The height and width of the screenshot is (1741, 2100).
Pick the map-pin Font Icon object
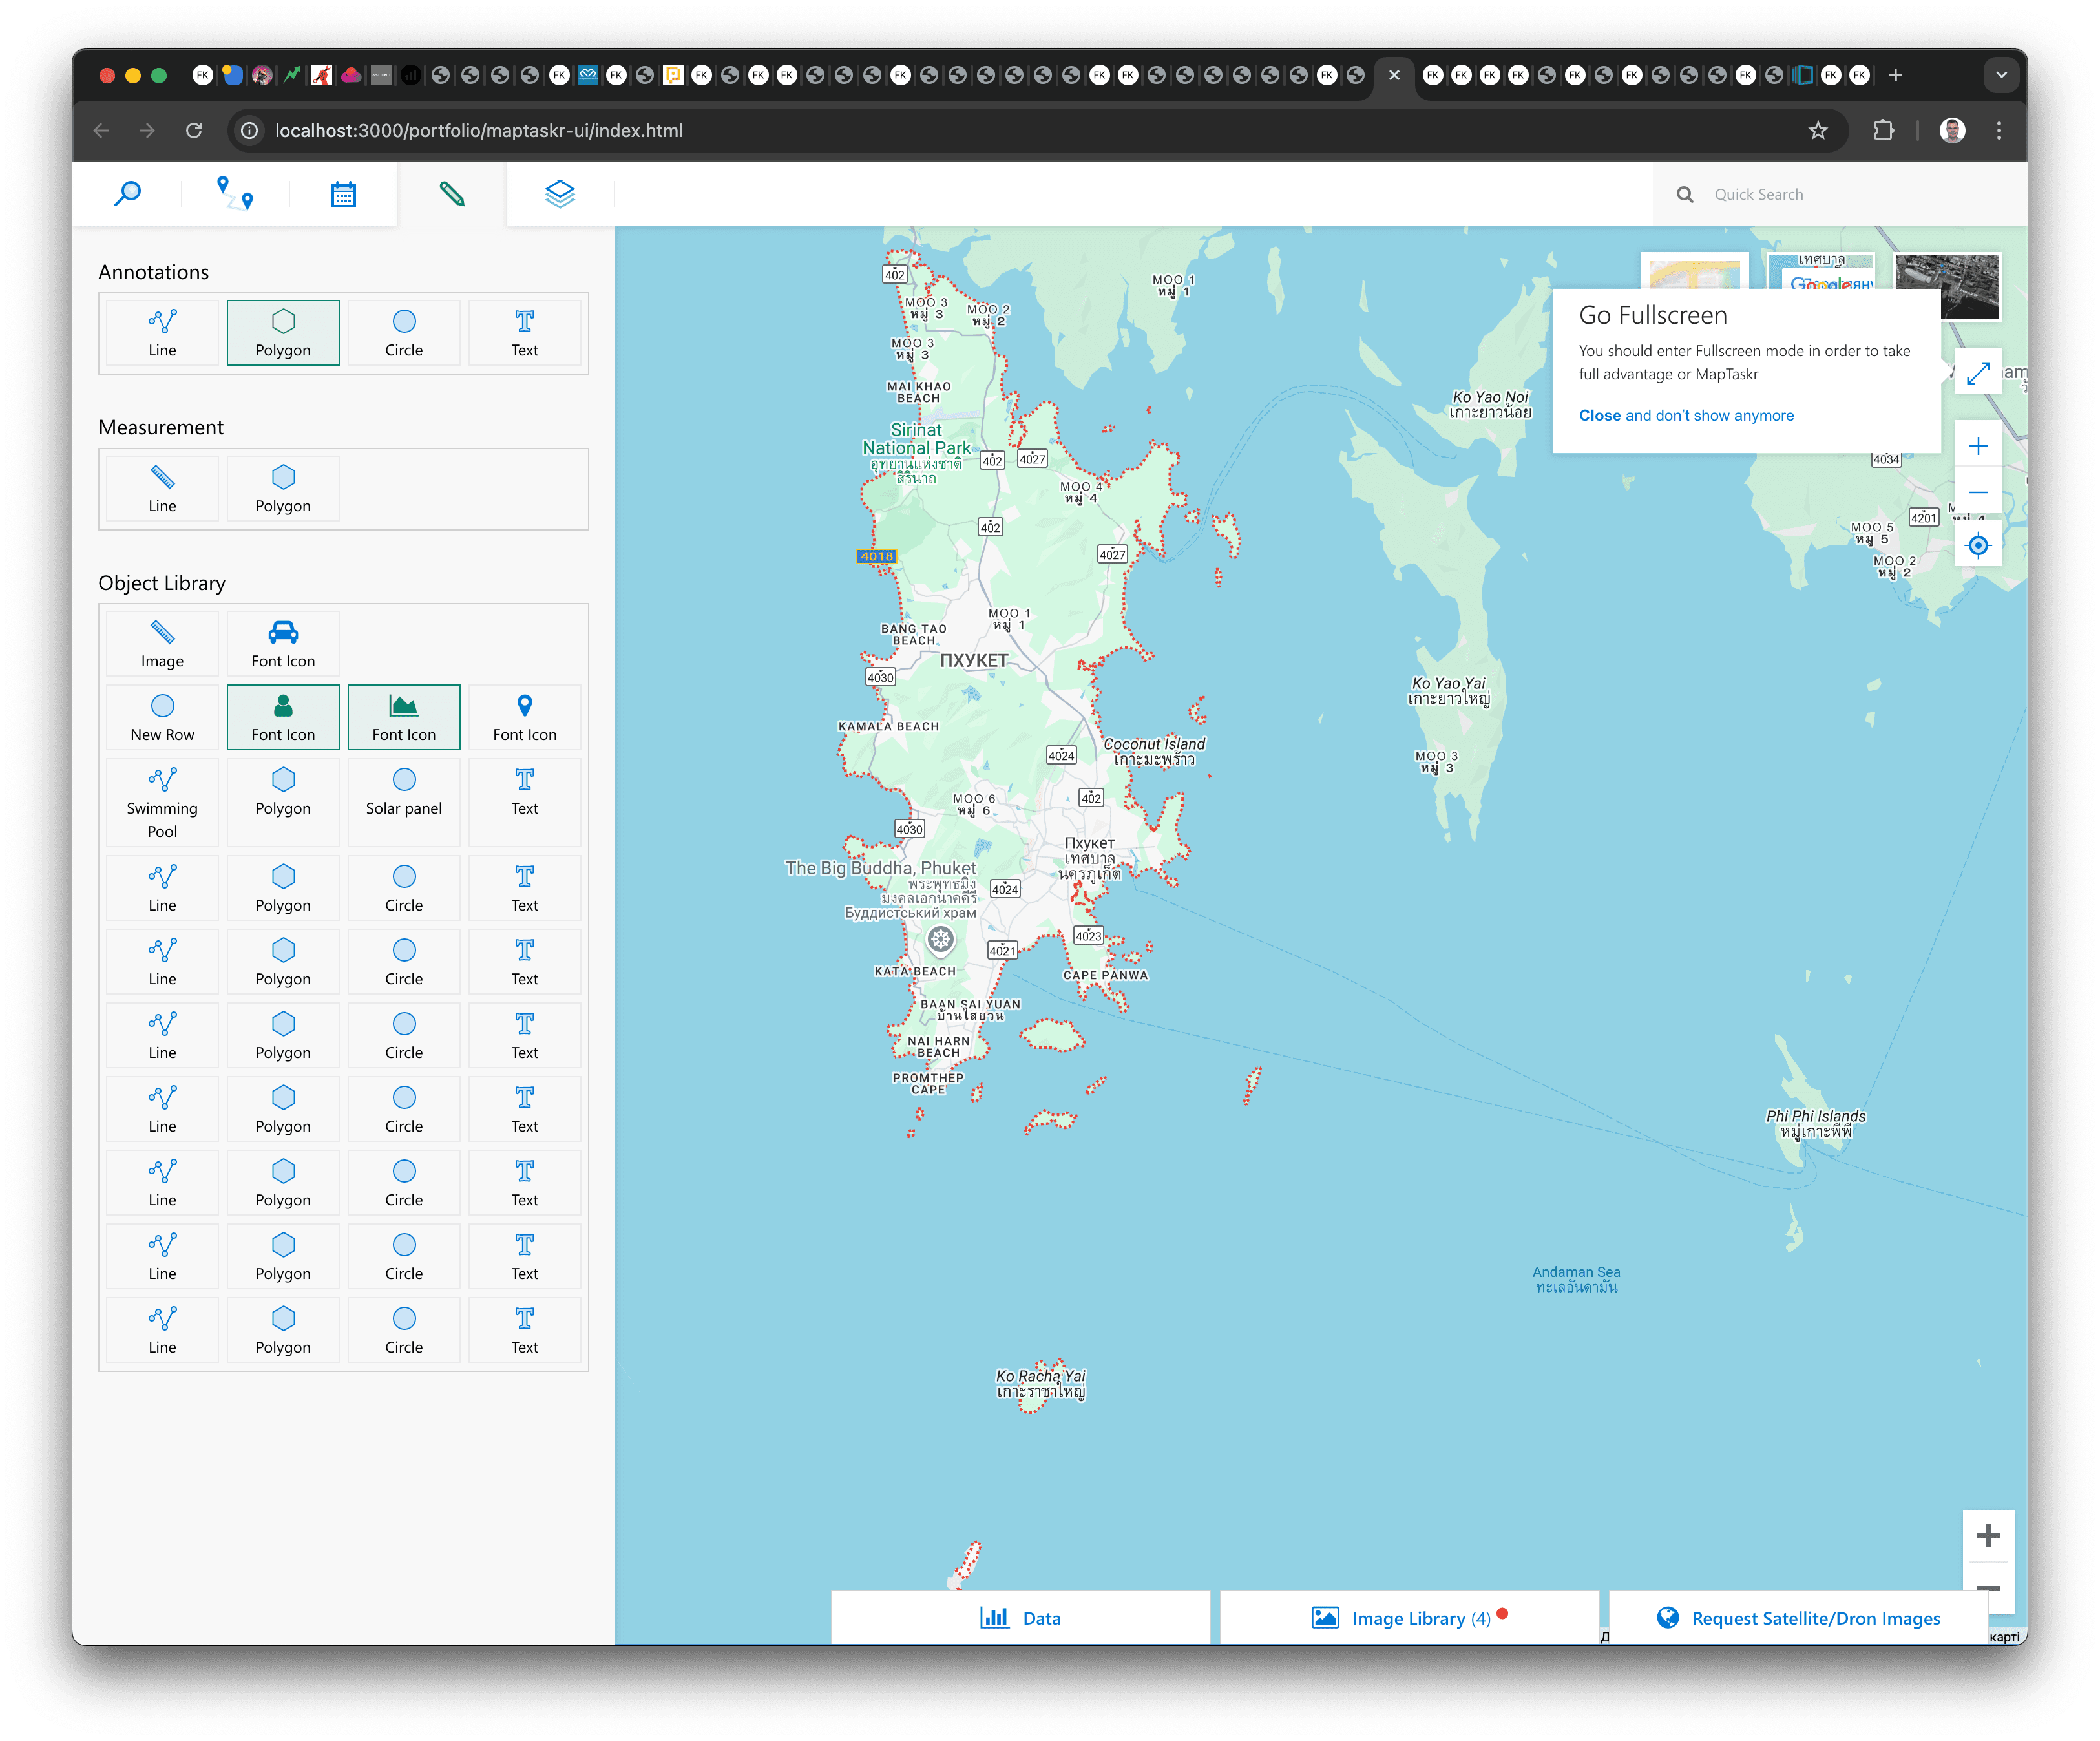(x=524, y=717)
